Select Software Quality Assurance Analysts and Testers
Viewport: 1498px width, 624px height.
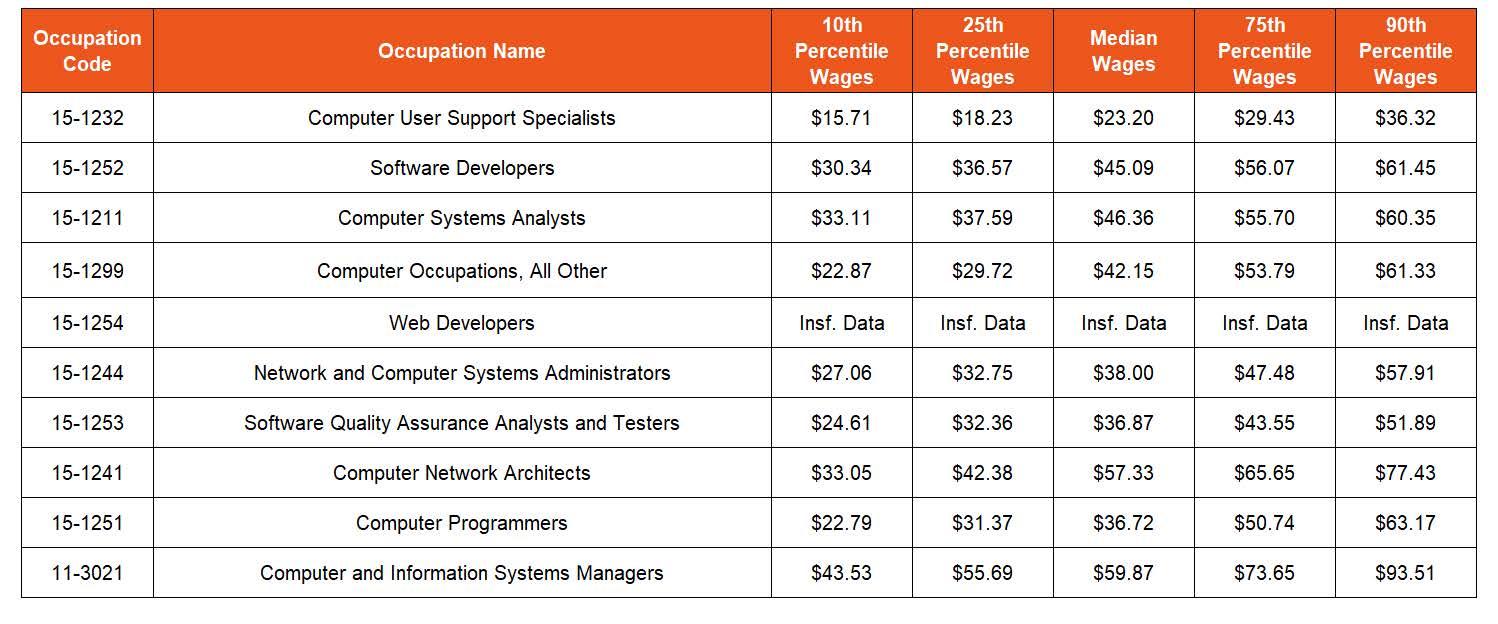pos(462,423)
